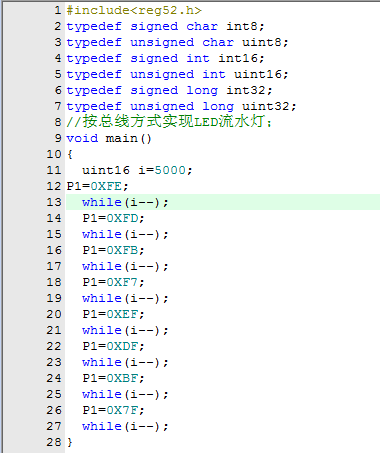
Task: Click the highlighted while(i--); on line 13
Action: click(125, 202)
